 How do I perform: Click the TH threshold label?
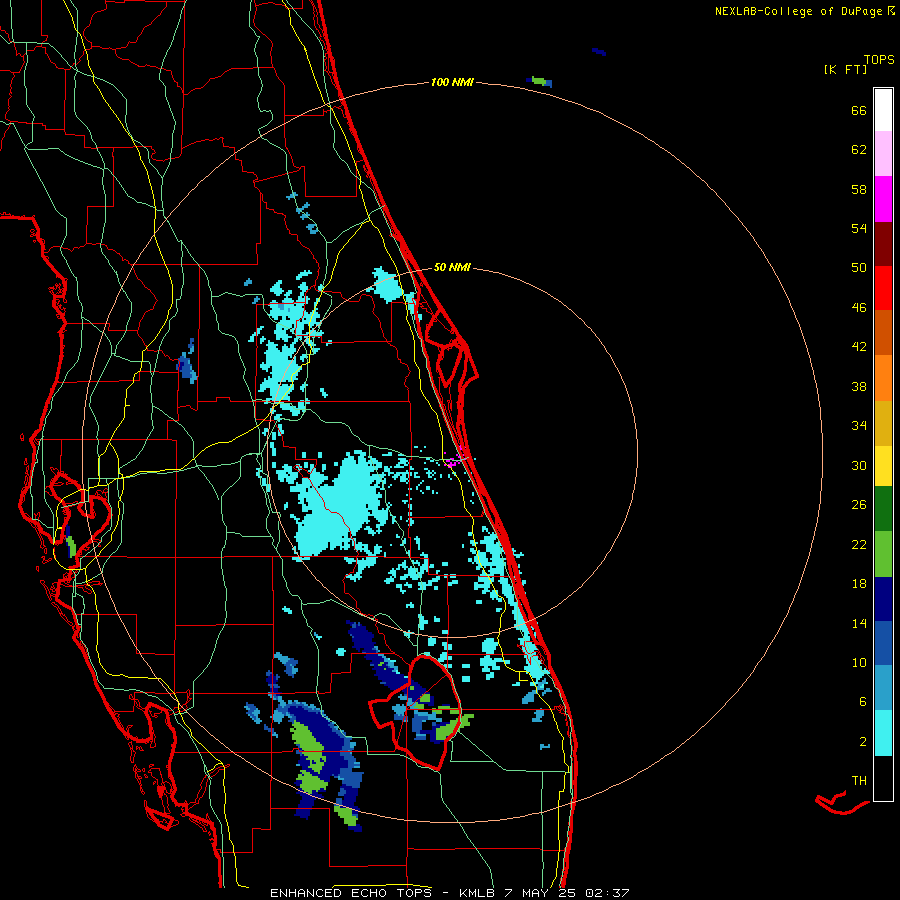[x=859, y=781]
